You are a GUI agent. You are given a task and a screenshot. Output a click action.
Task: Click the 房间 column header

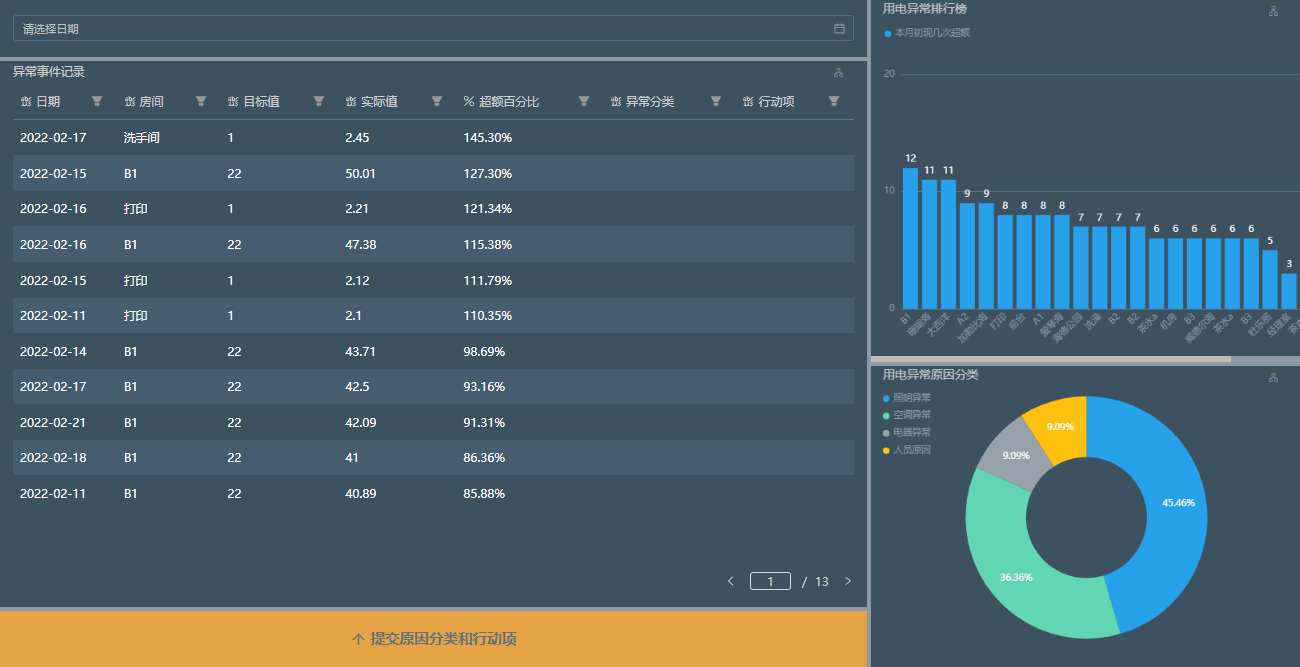click(x=150, y=102)
